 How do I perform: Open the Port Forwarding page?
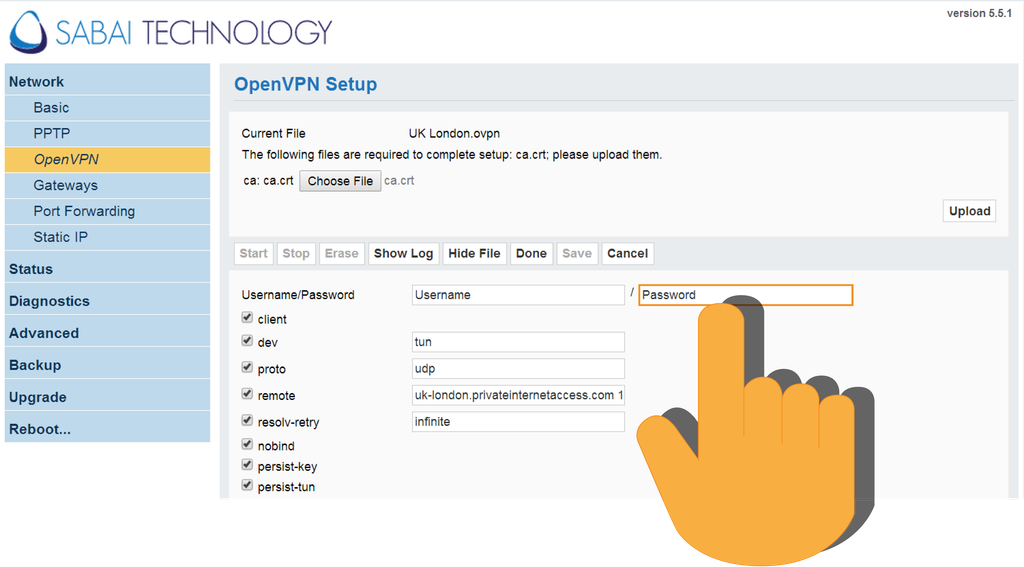click(107, 211)
